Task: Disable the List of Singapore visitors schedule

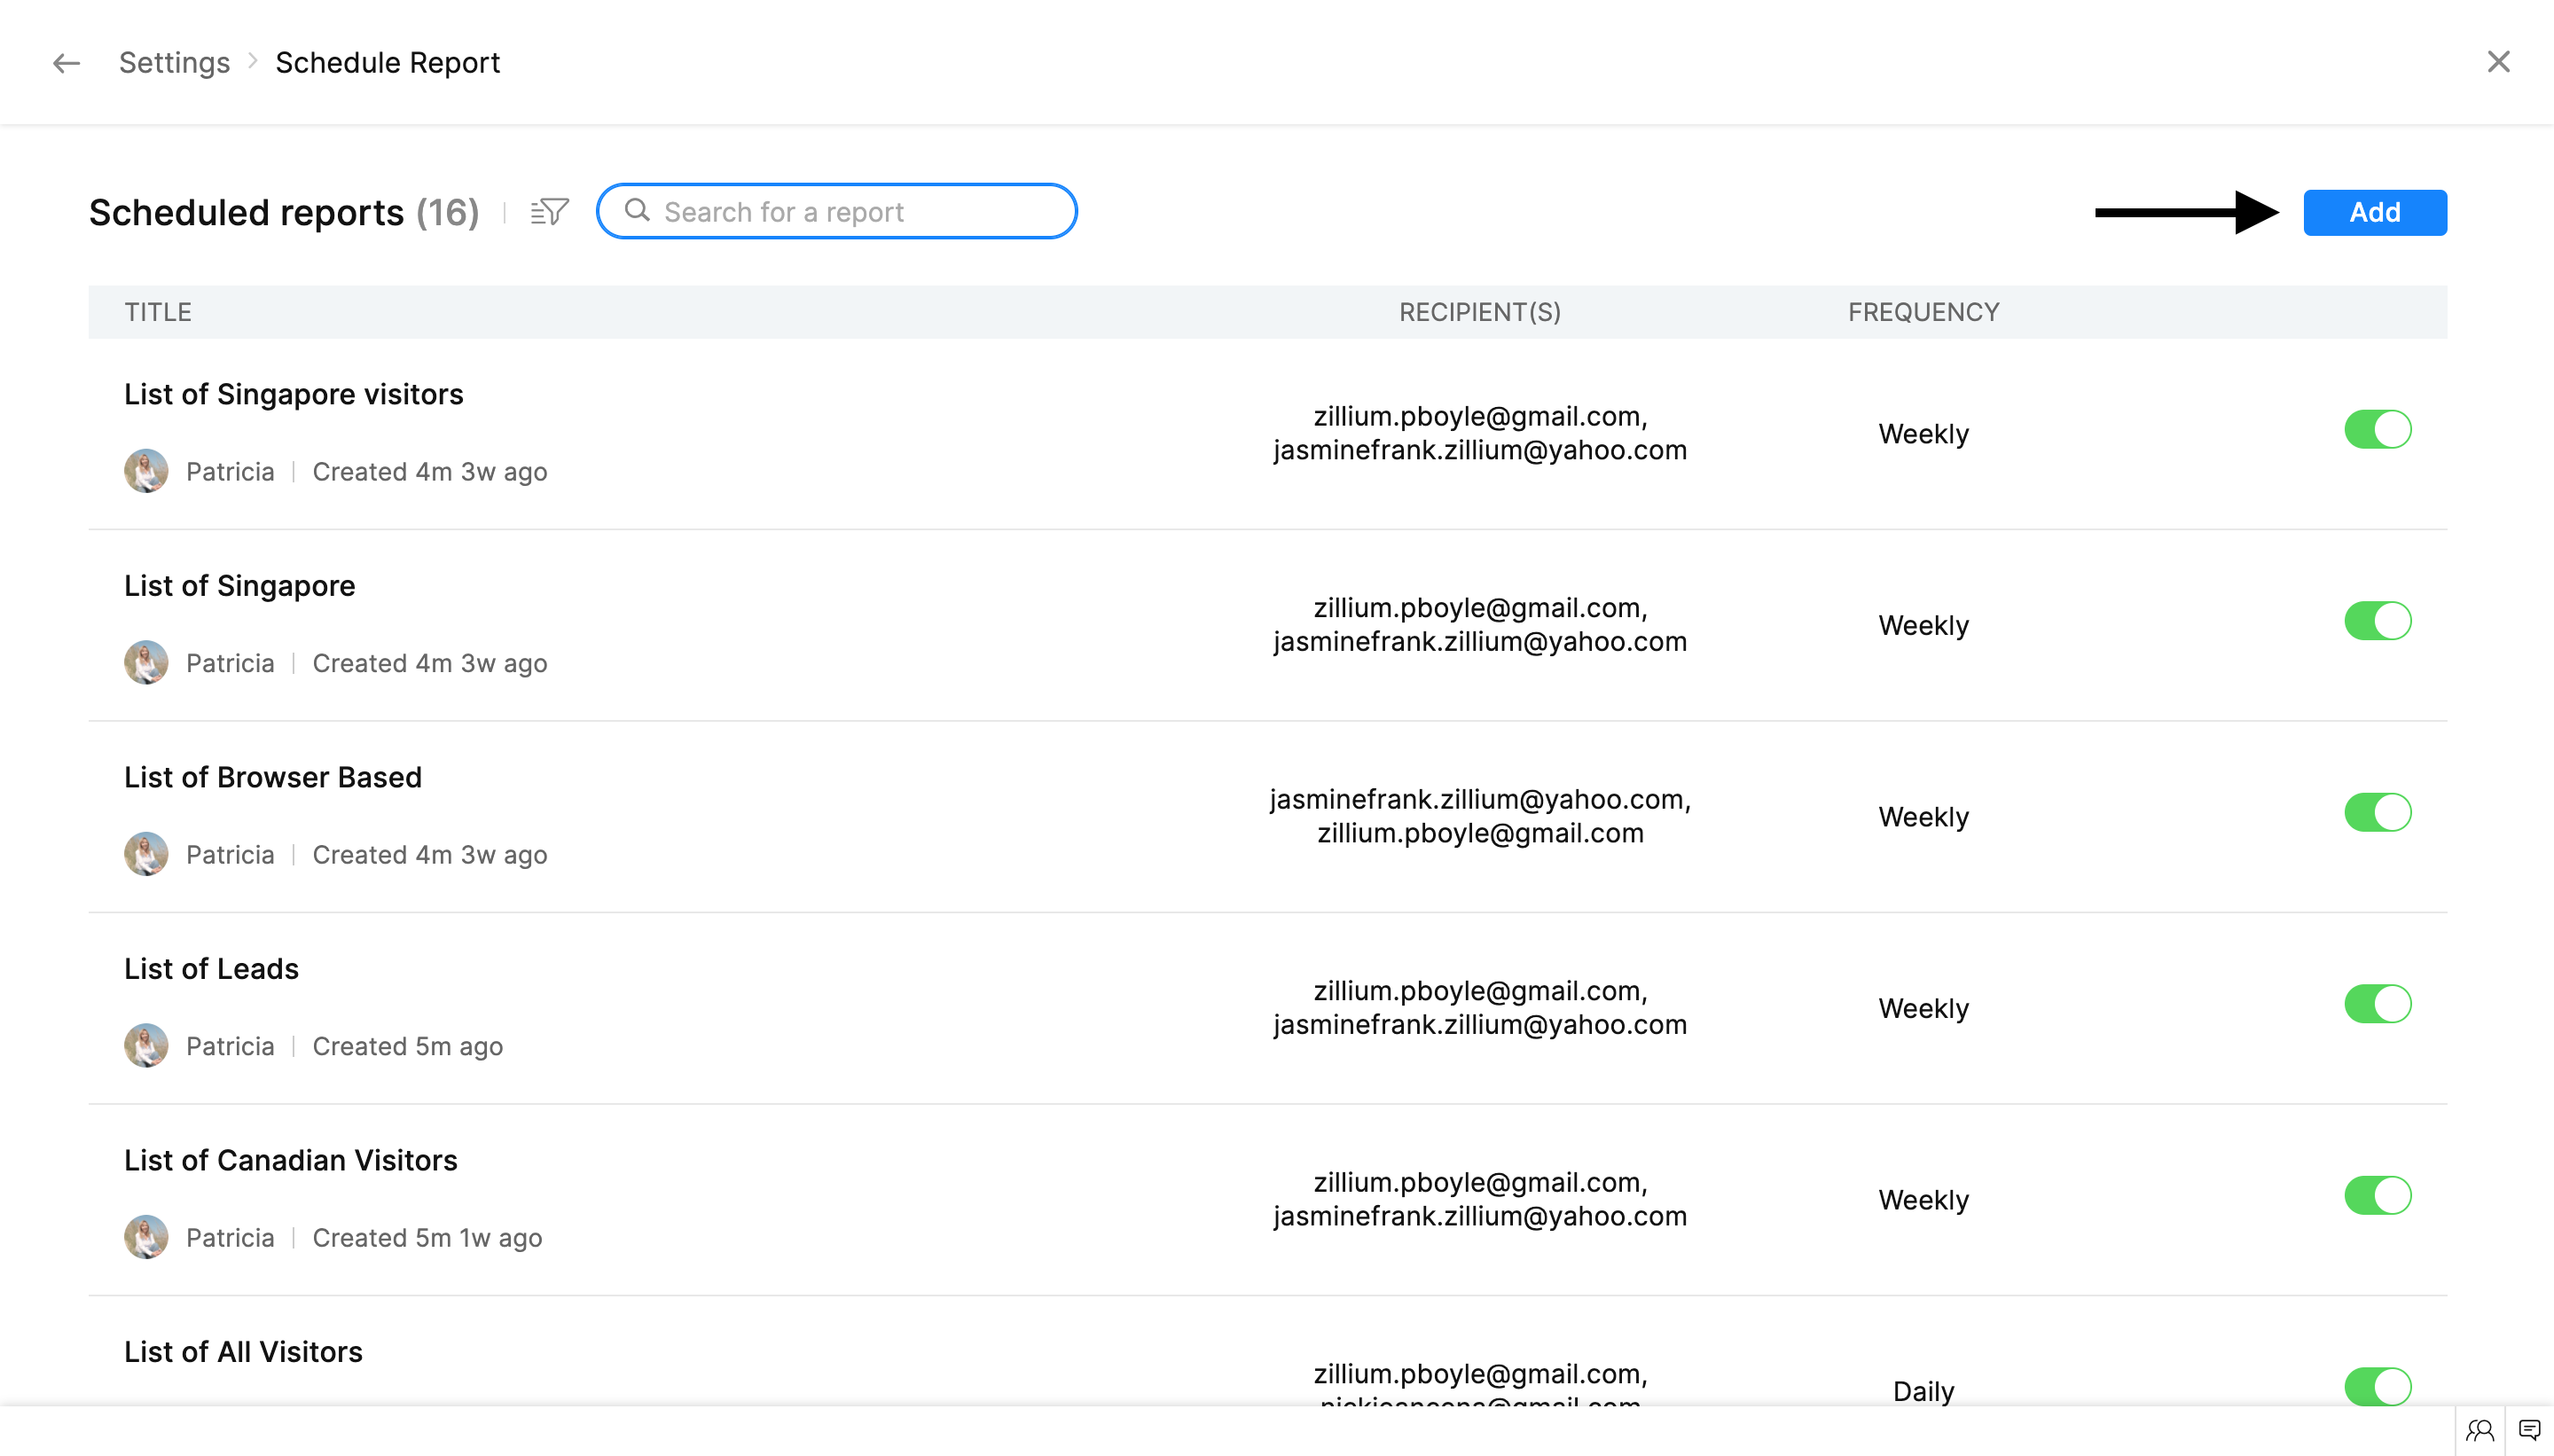Action: point(2377,430)
